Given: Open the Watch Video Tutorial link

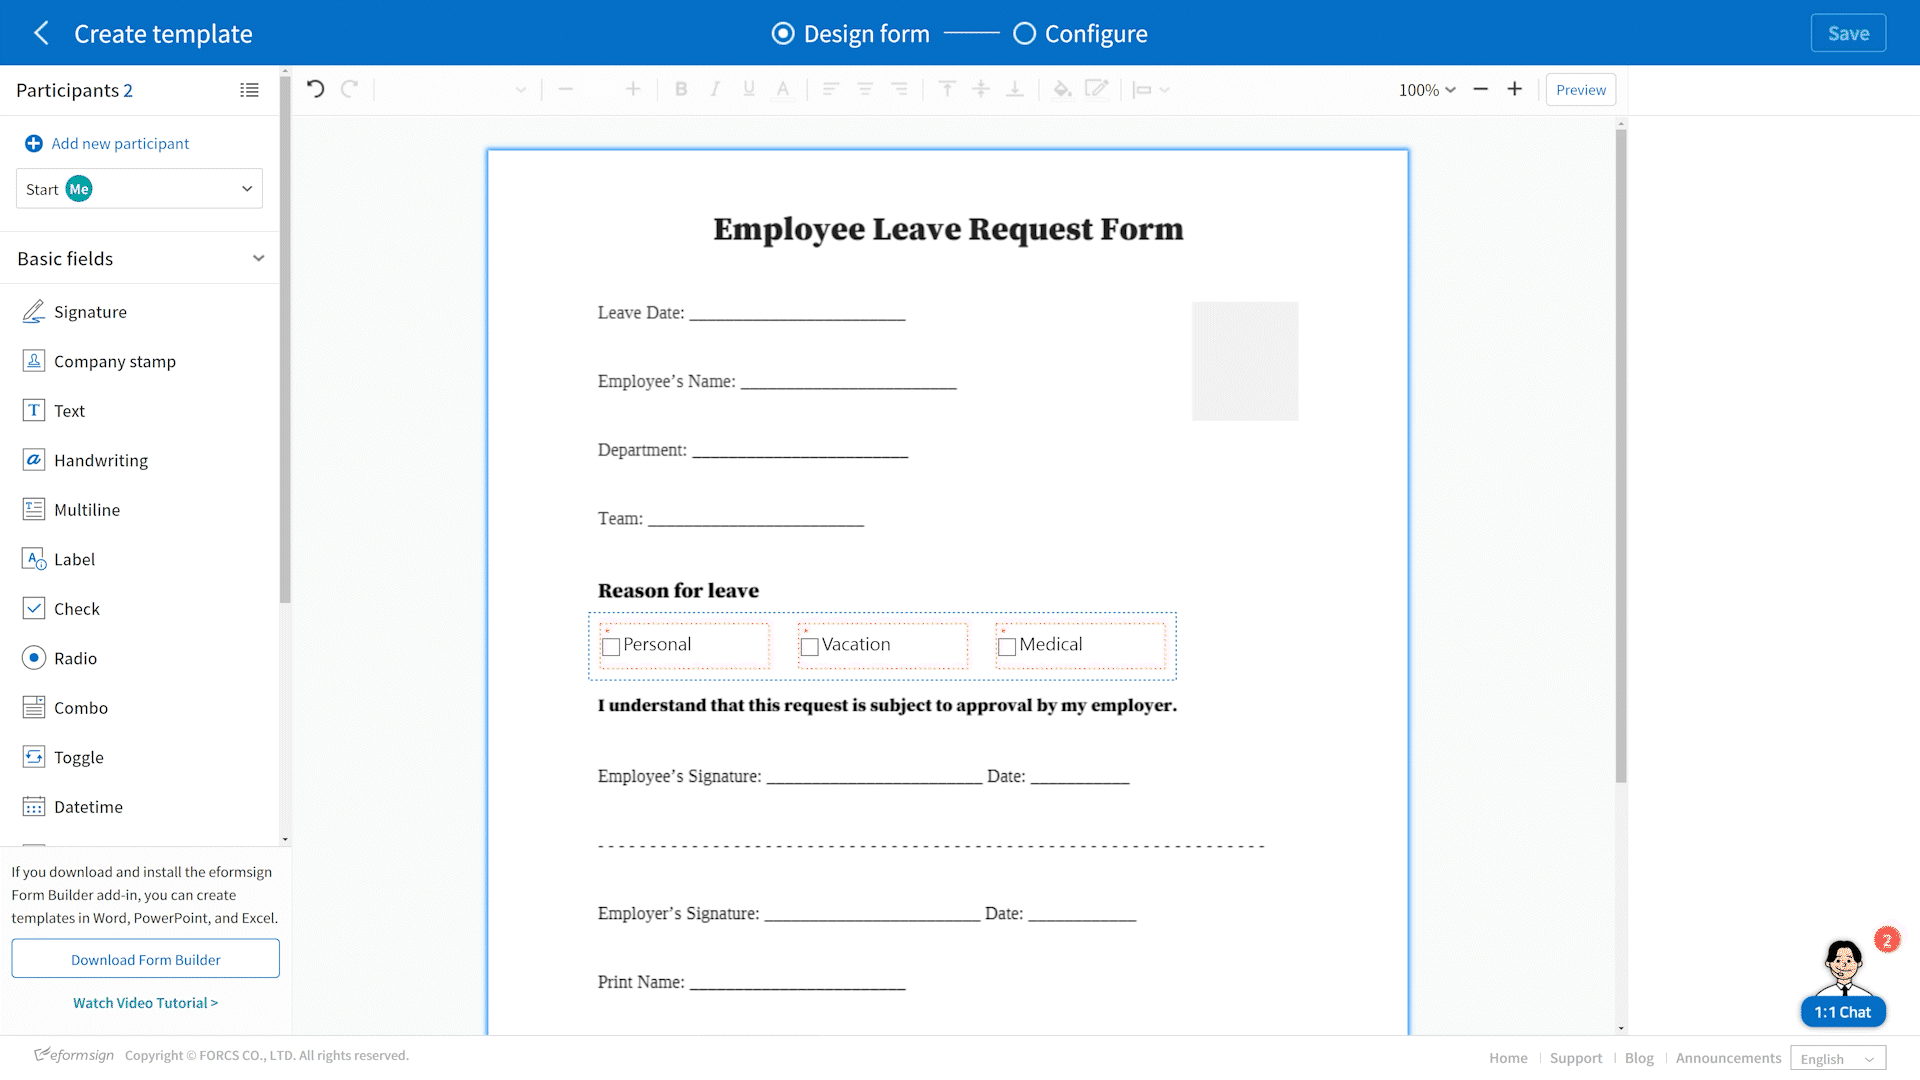Looking at the screenshot, I should tap(145, 1003).
